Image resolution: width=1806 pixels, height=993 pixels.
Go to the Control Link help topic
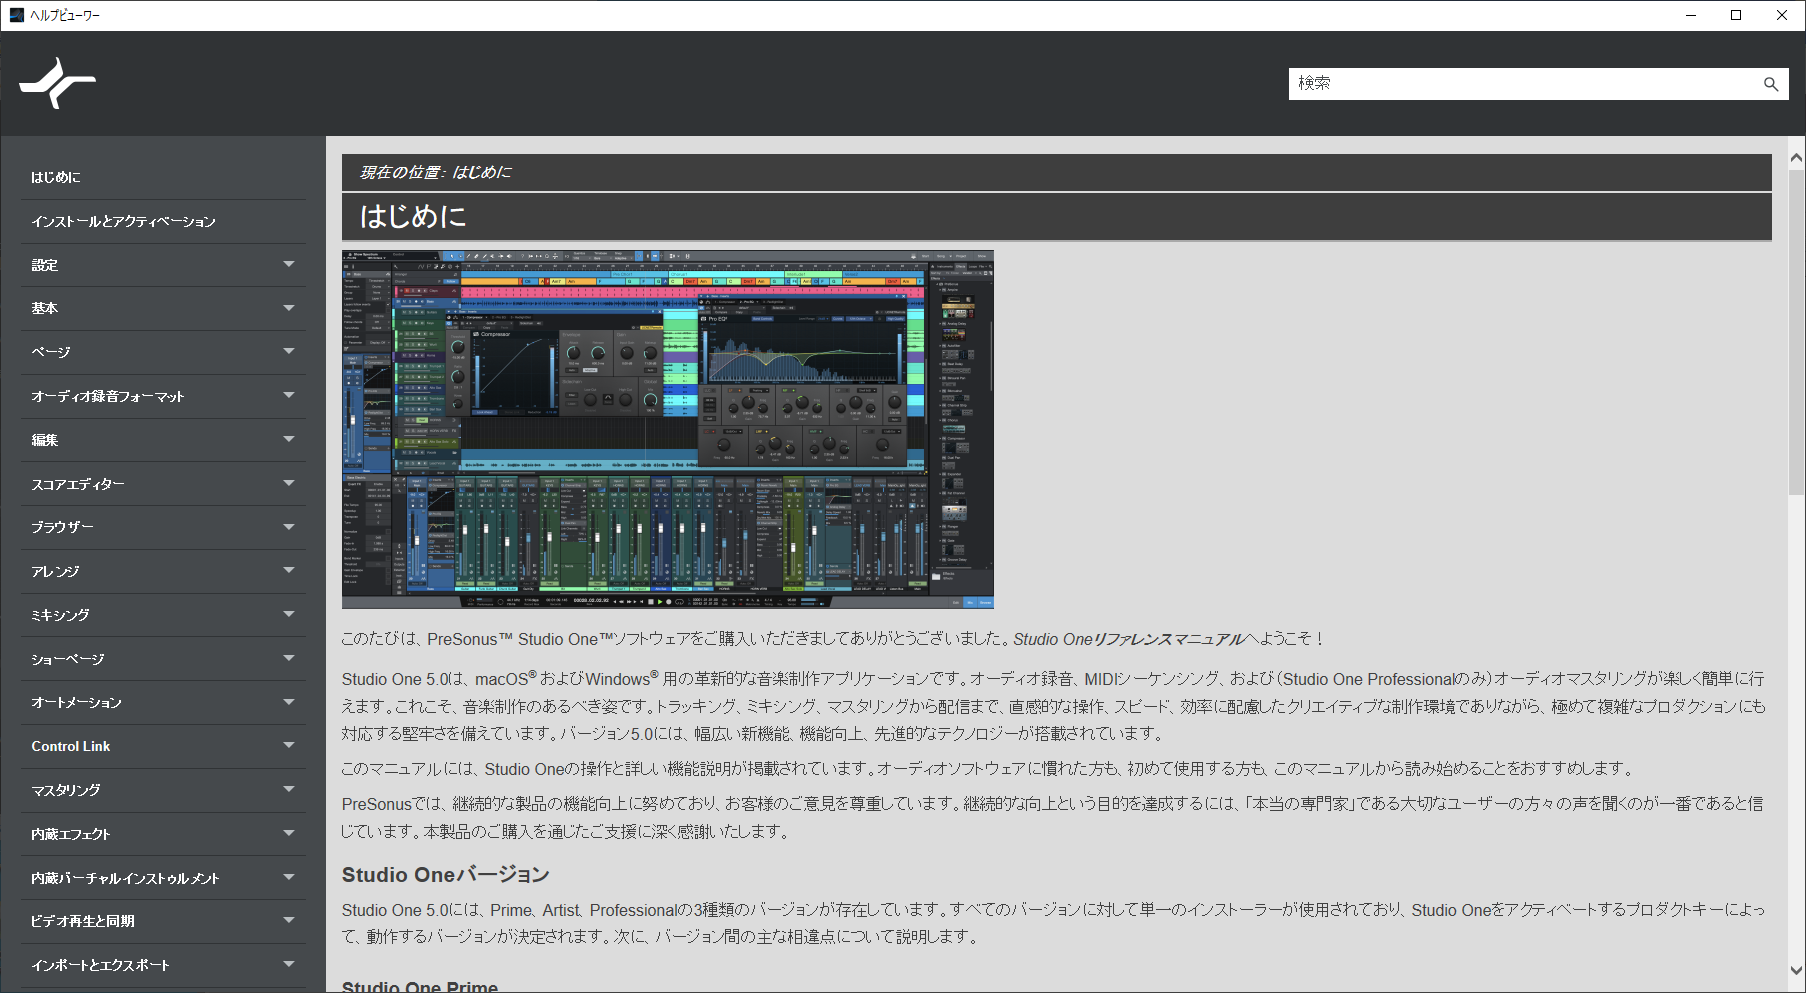pyautogui.click(x=71, y=746)
